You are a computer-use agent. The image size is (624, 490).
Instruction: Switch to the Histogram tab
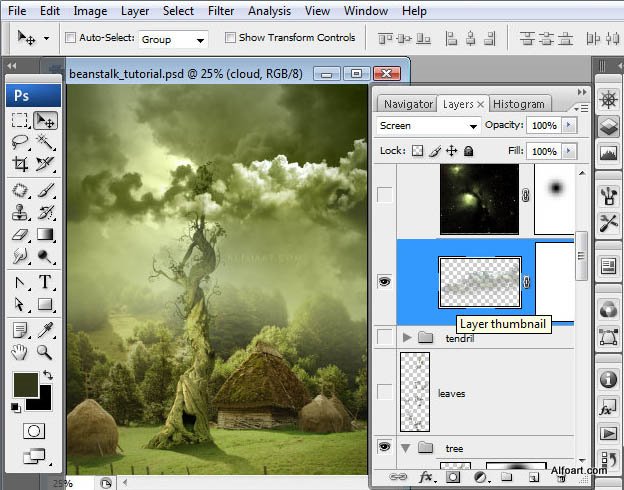[519, 104]
